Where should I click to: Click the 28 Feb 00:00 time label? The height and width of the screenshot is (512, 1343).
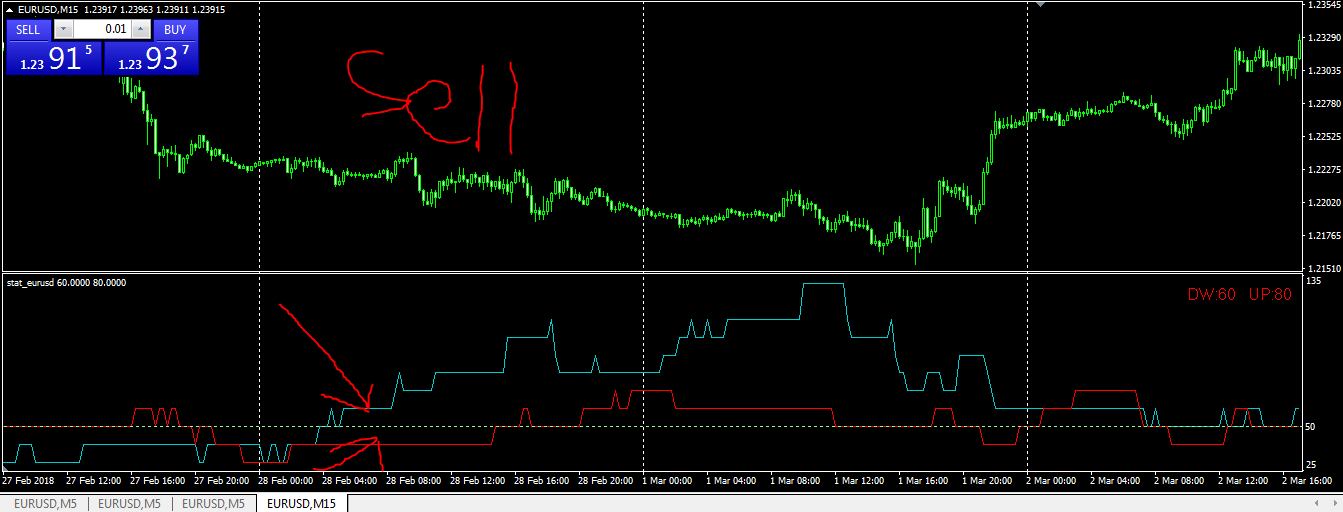coord(288,481)
